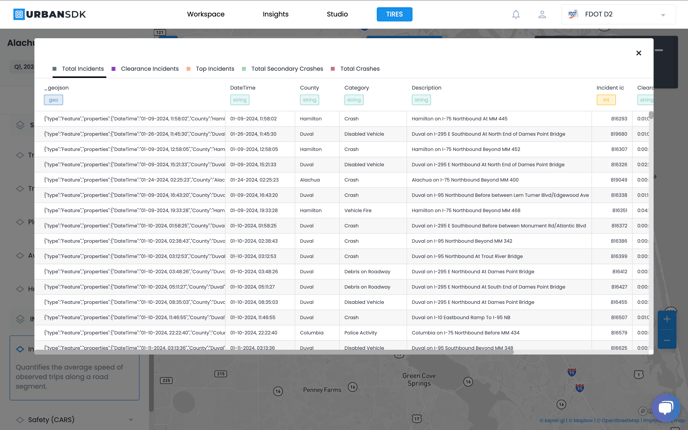Click string badge under Description
688x430 pixels.
(421, 100)
